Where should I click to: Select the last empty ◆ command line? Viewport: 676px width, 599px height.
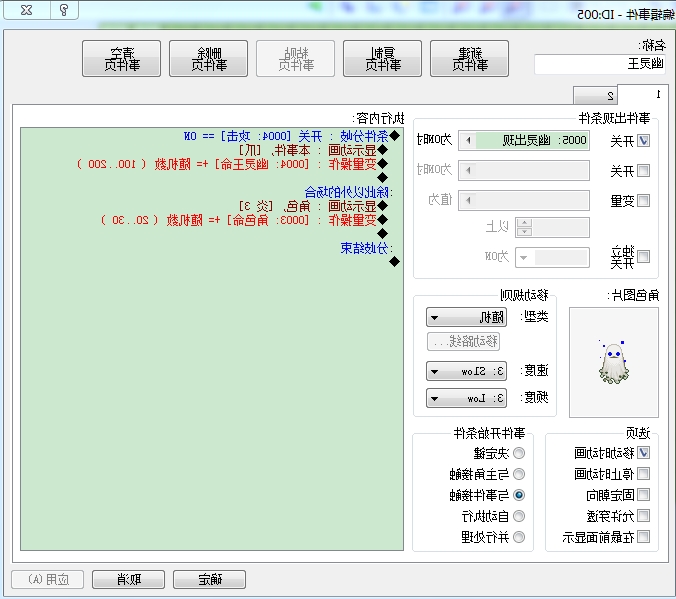394,262
